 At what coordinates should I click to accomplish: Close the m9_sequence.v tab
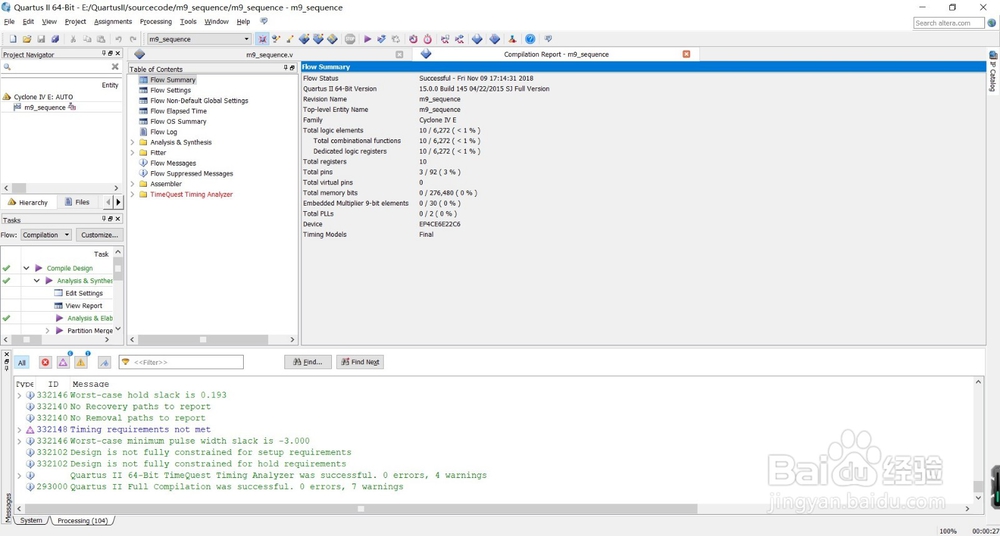tap(399, 54)
